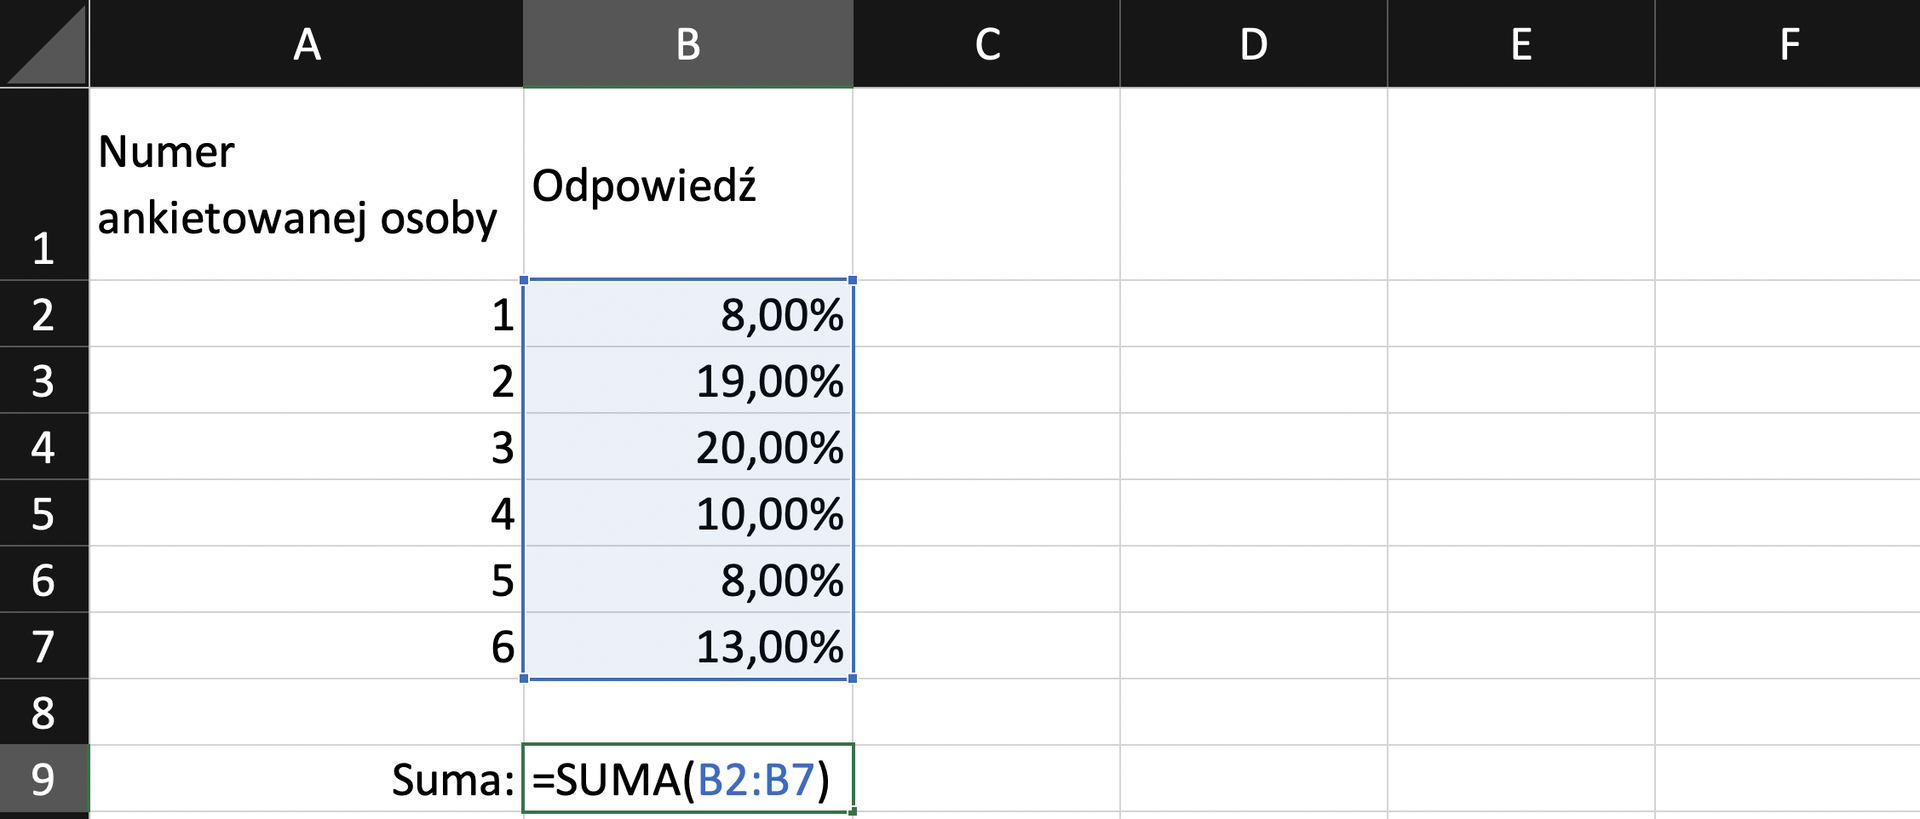
Task: Click cell A5 containing 4
Action: (306, 513)
